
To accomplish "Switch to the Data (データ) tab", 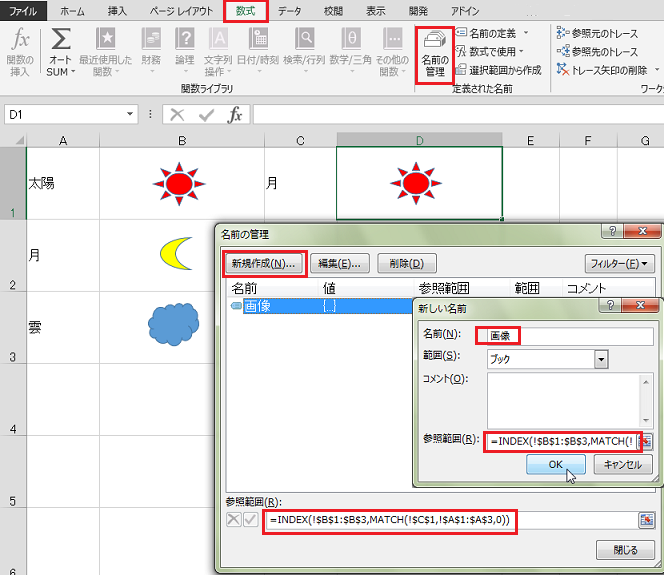I will click(x=289, y=11).
